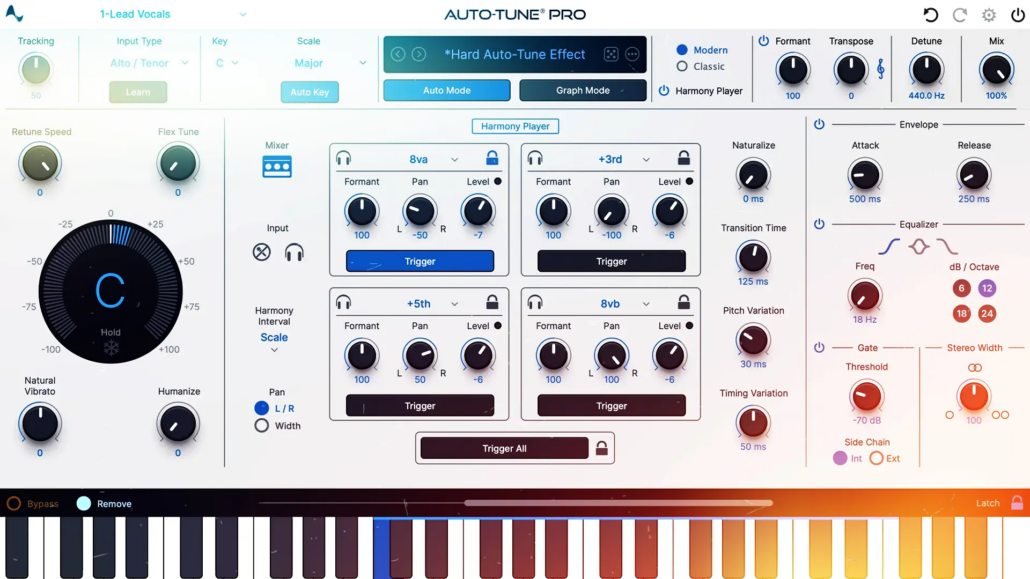The width and height of the screenshot is (1030, 579).
Task: Click the Undo arrow icon
Action: point(930,14)
